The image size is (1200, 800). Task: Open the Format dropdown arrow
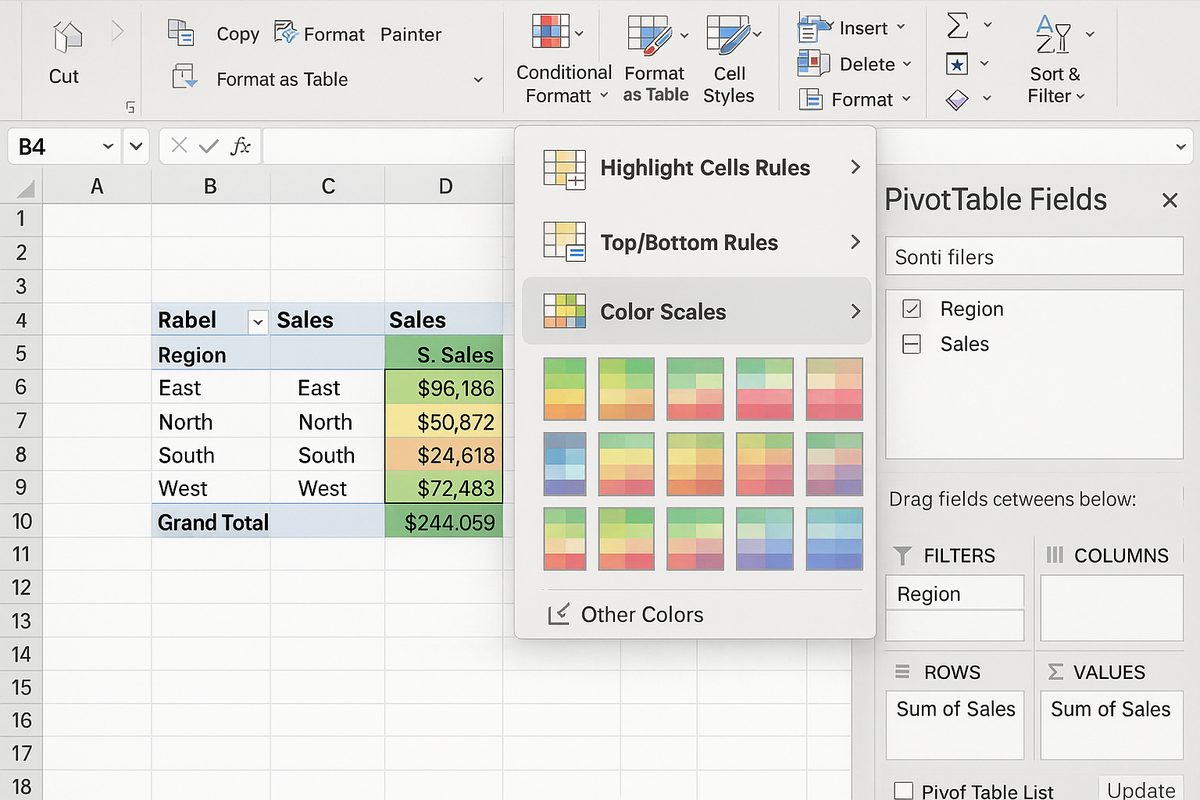(906, 99)
